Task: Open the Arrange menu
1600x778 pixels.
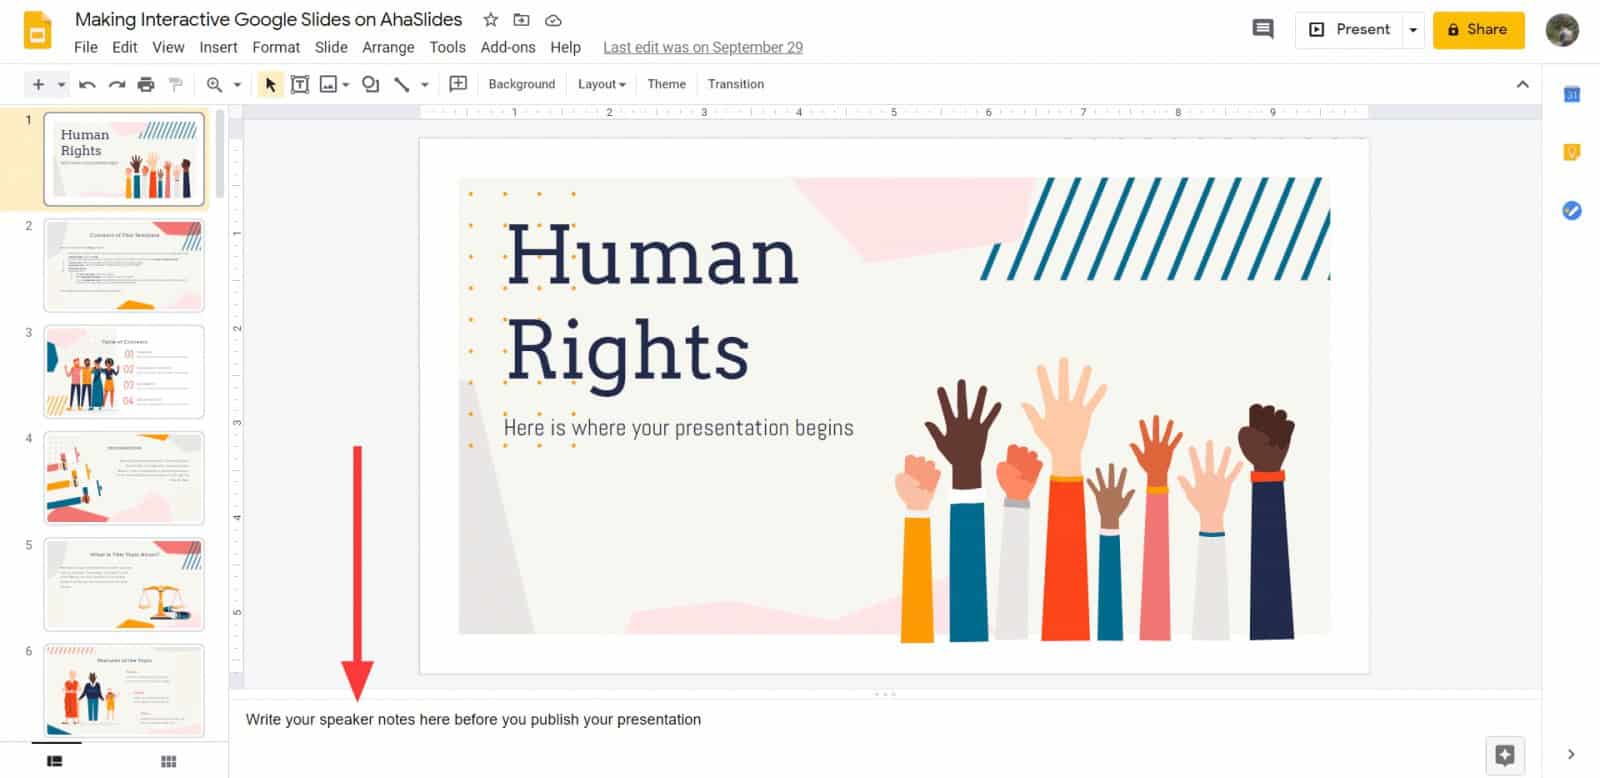Action: coord(388,47)
